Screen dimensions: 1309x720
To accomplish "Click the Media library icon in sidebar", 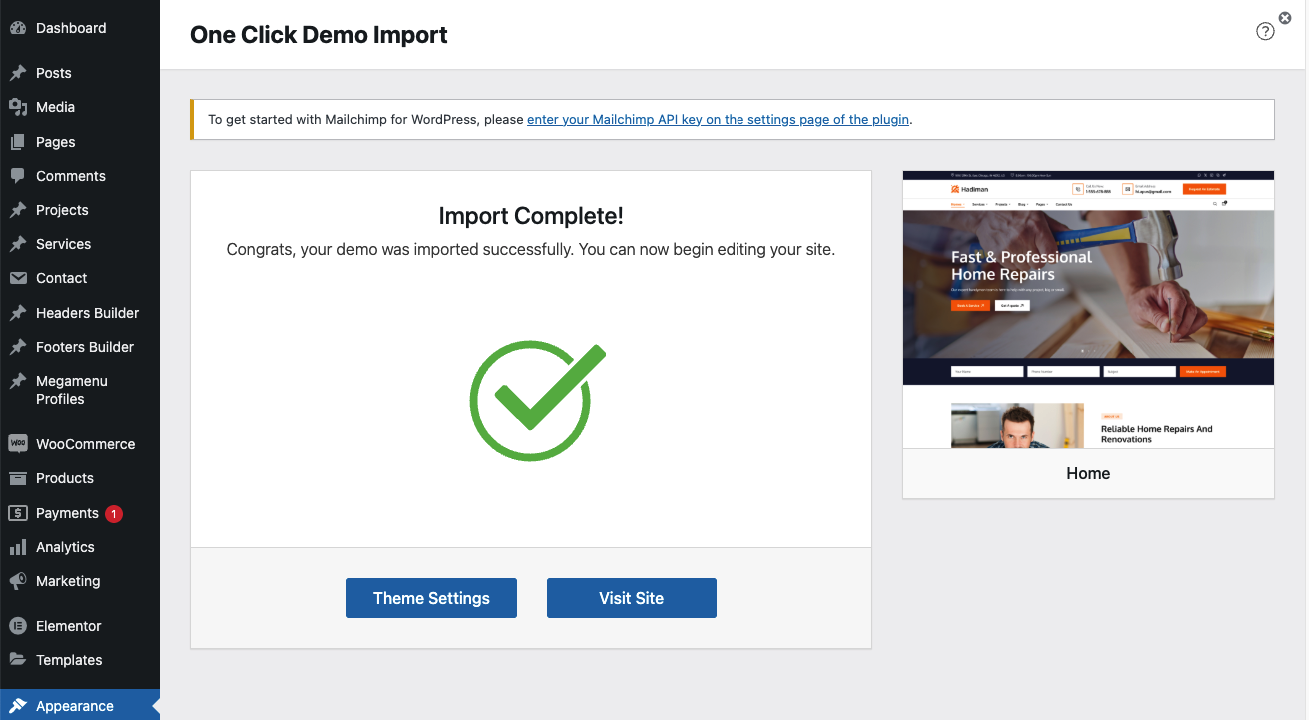I will [18, 107].
